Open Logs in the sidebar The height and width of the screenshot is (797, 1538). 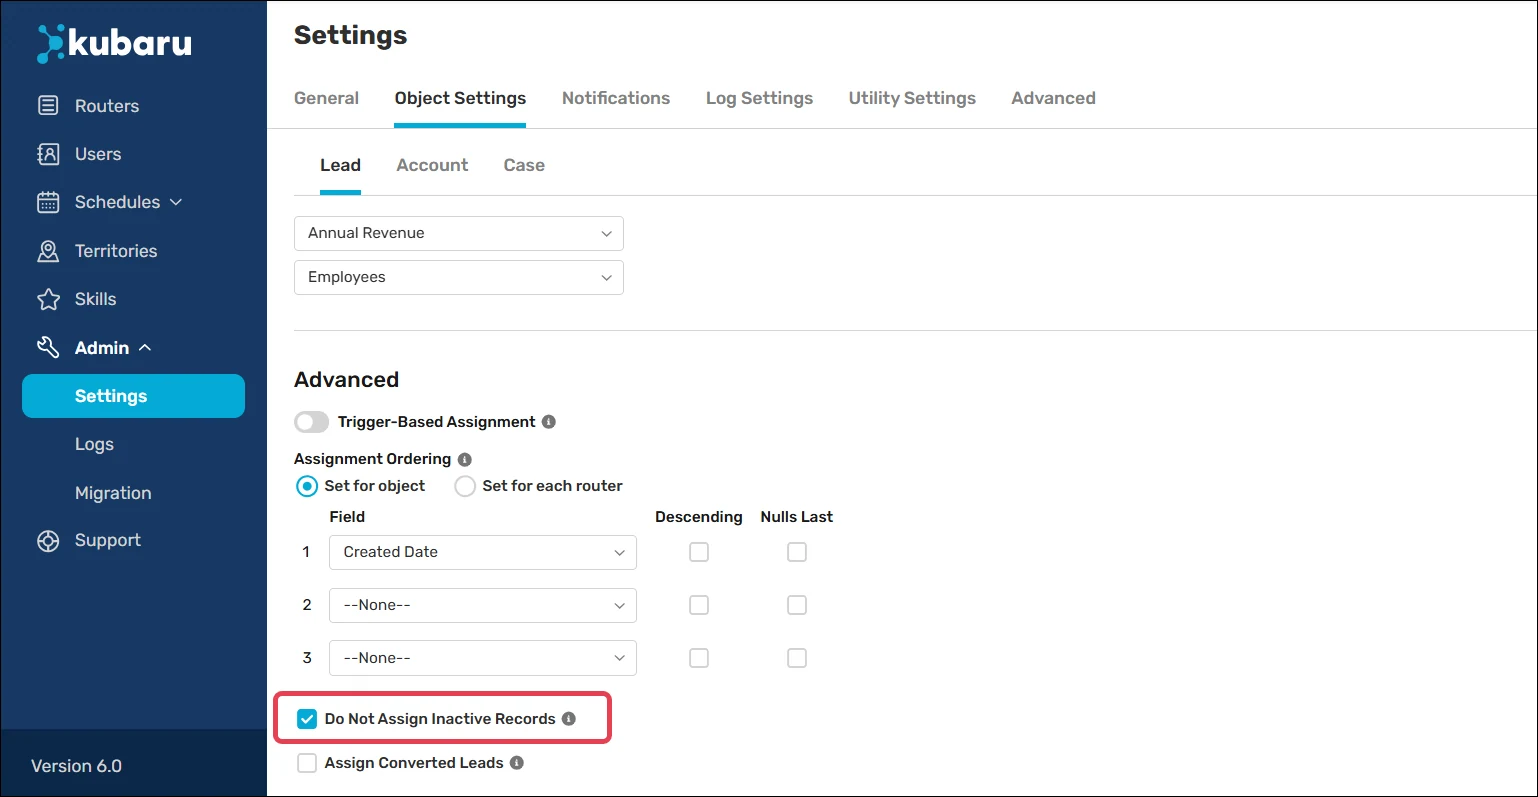click(94, 444)
